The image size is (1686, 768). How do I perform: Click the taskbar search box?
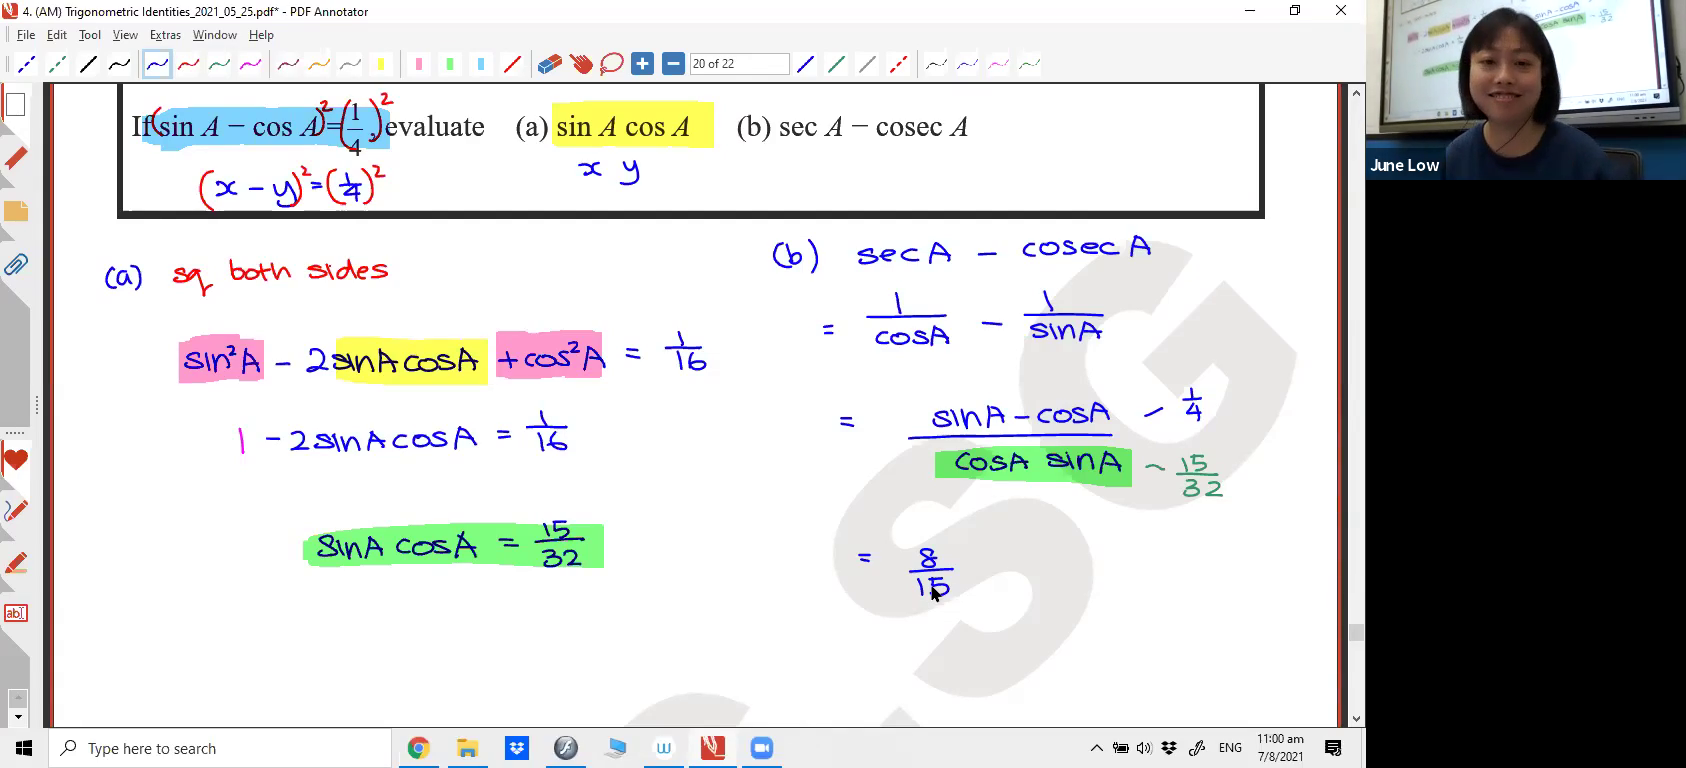point(220,748)
